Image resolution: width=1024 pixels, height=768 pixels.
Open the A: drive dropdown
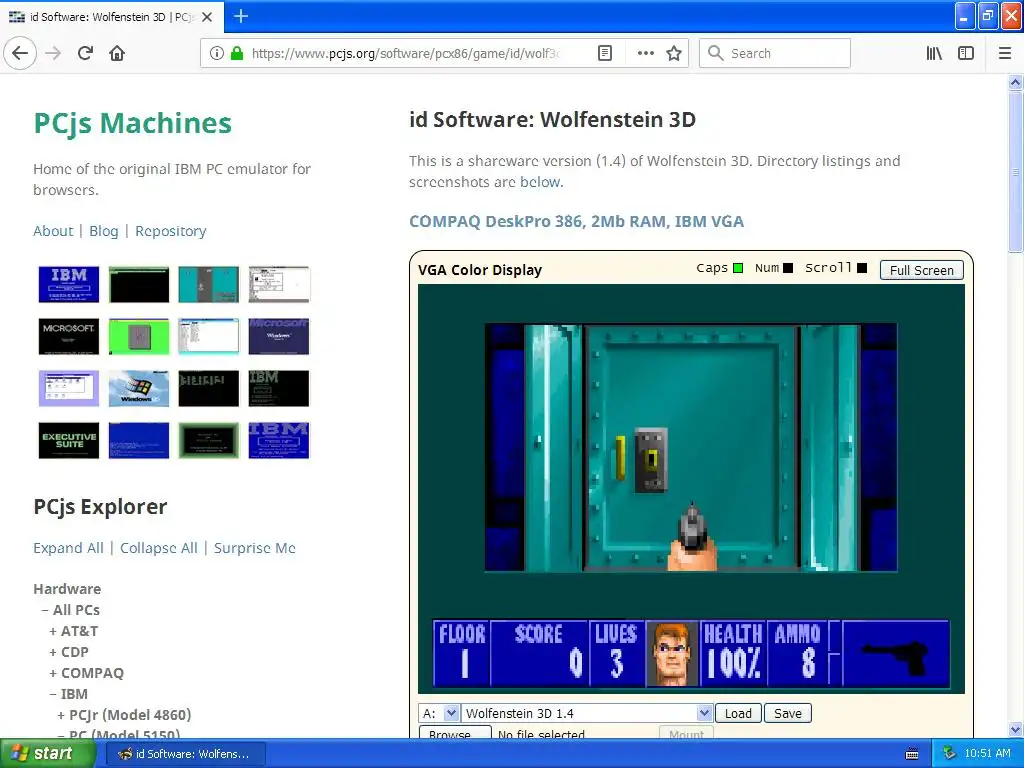[440, 713]
